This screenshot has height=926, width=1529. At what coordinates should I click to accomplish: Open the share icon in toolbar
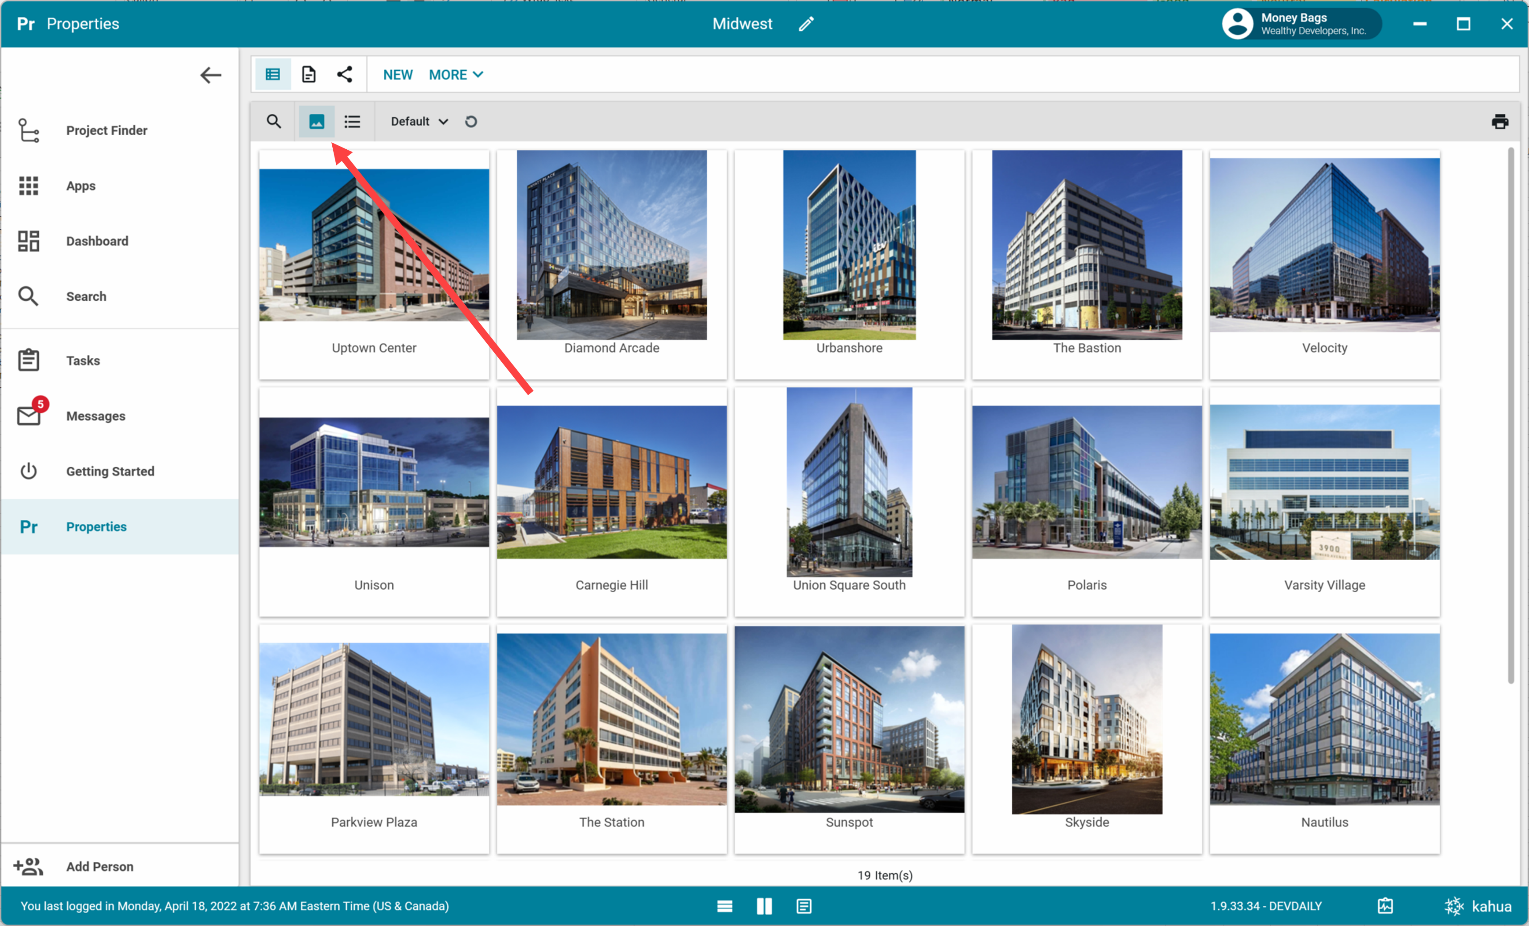pyautogui.click(x=345, y=74)
